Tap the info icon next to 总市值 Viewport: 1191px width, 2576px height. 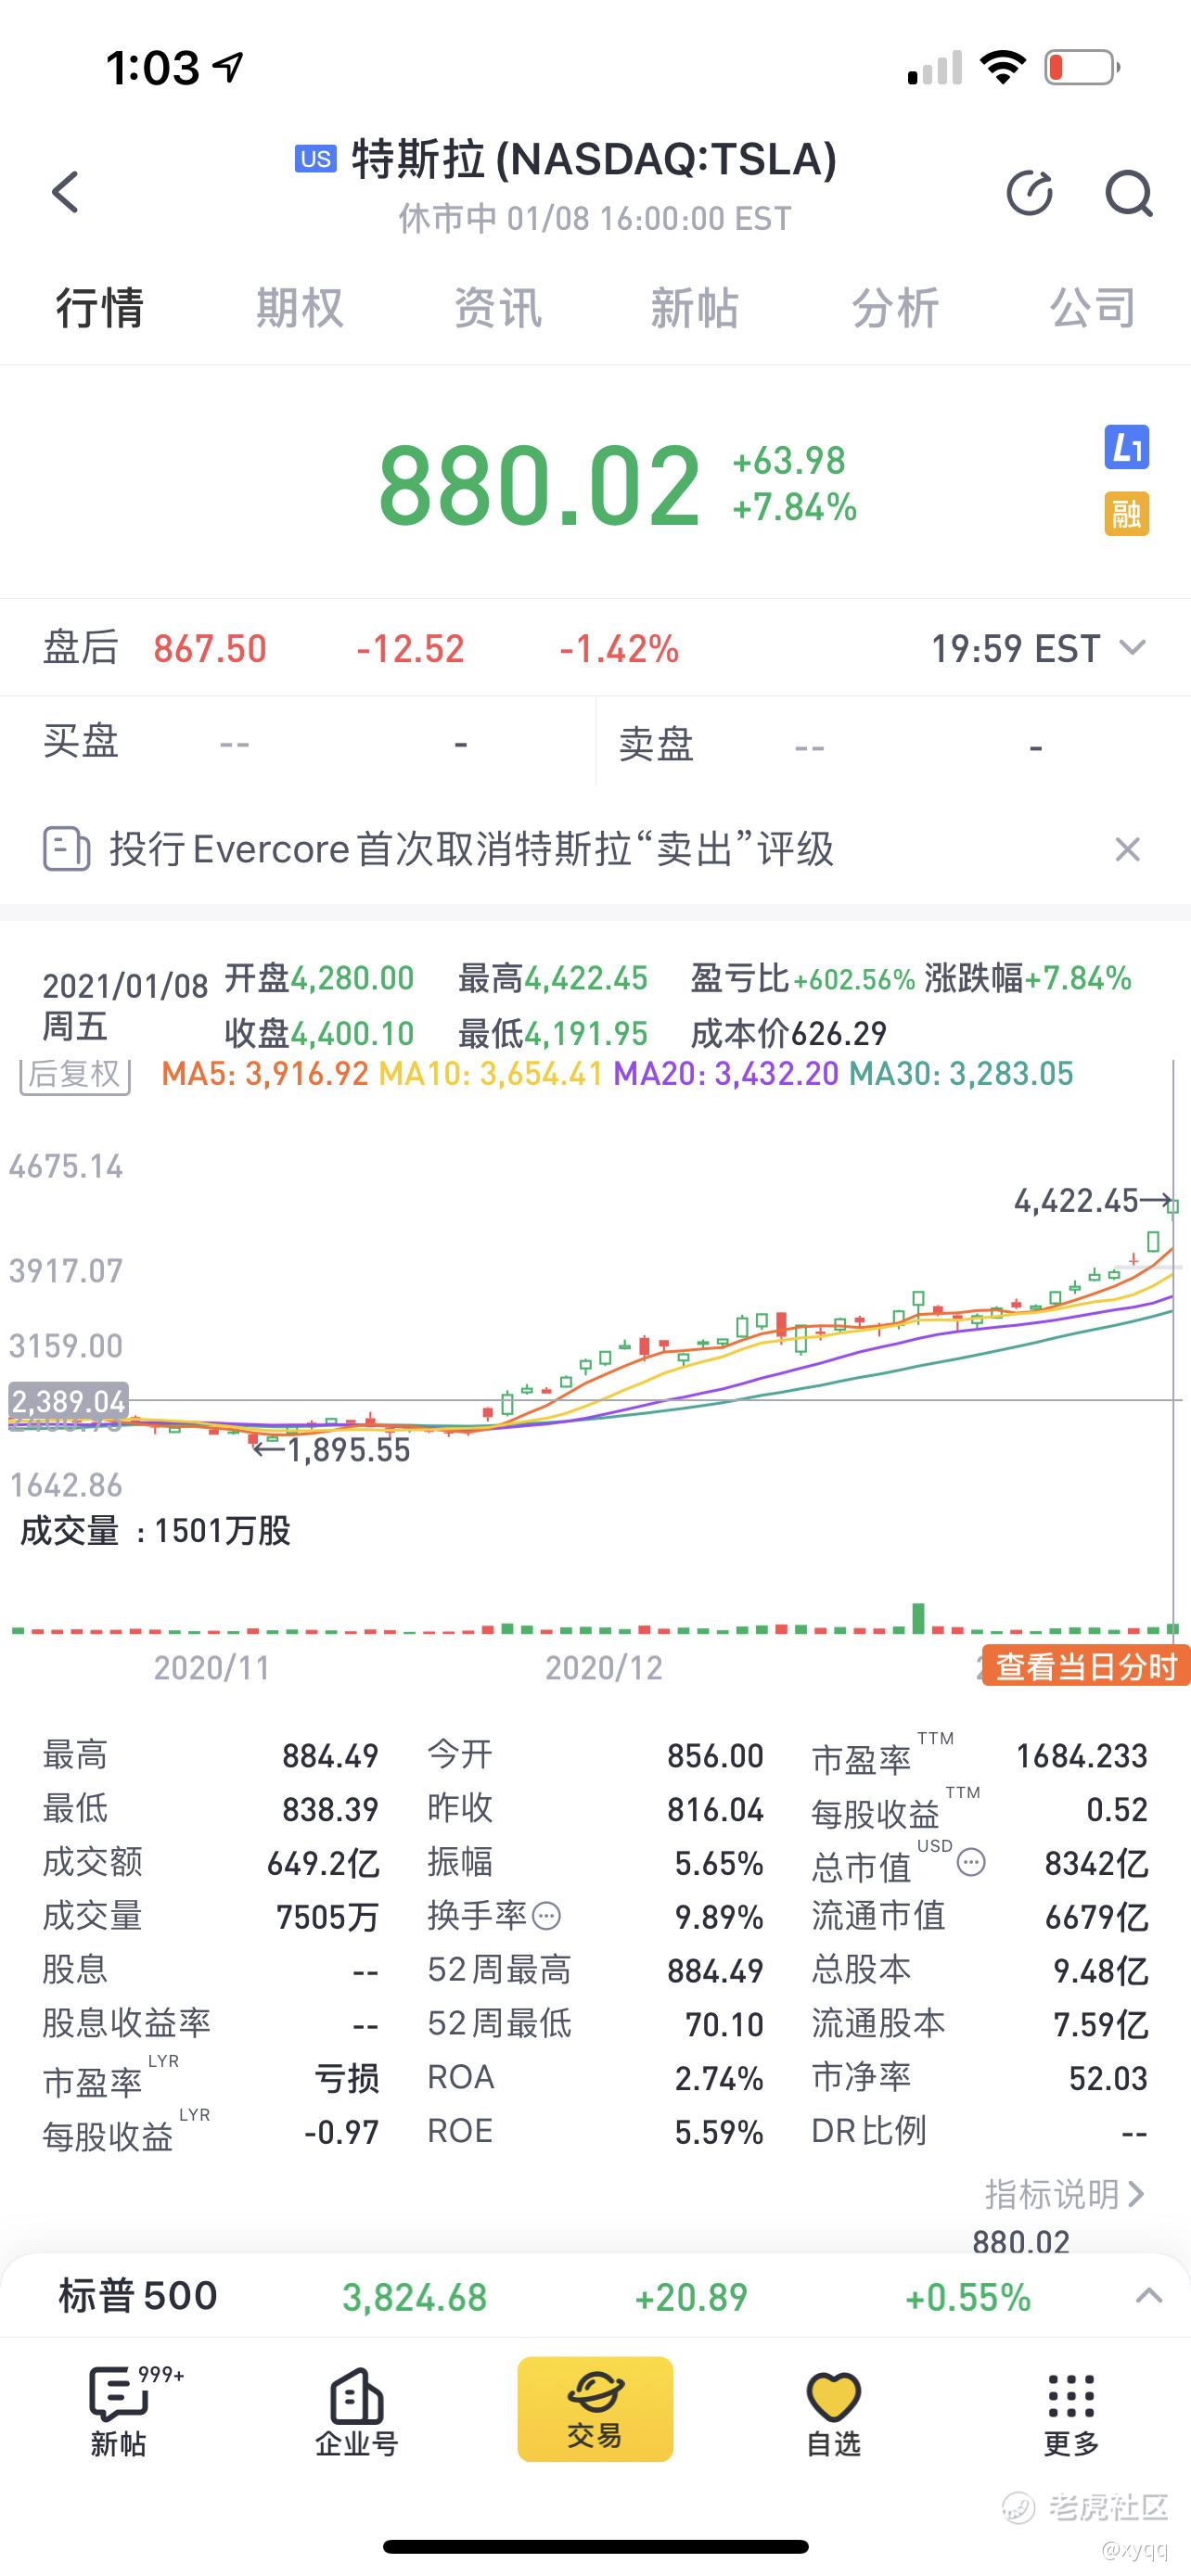(971, 1862)
